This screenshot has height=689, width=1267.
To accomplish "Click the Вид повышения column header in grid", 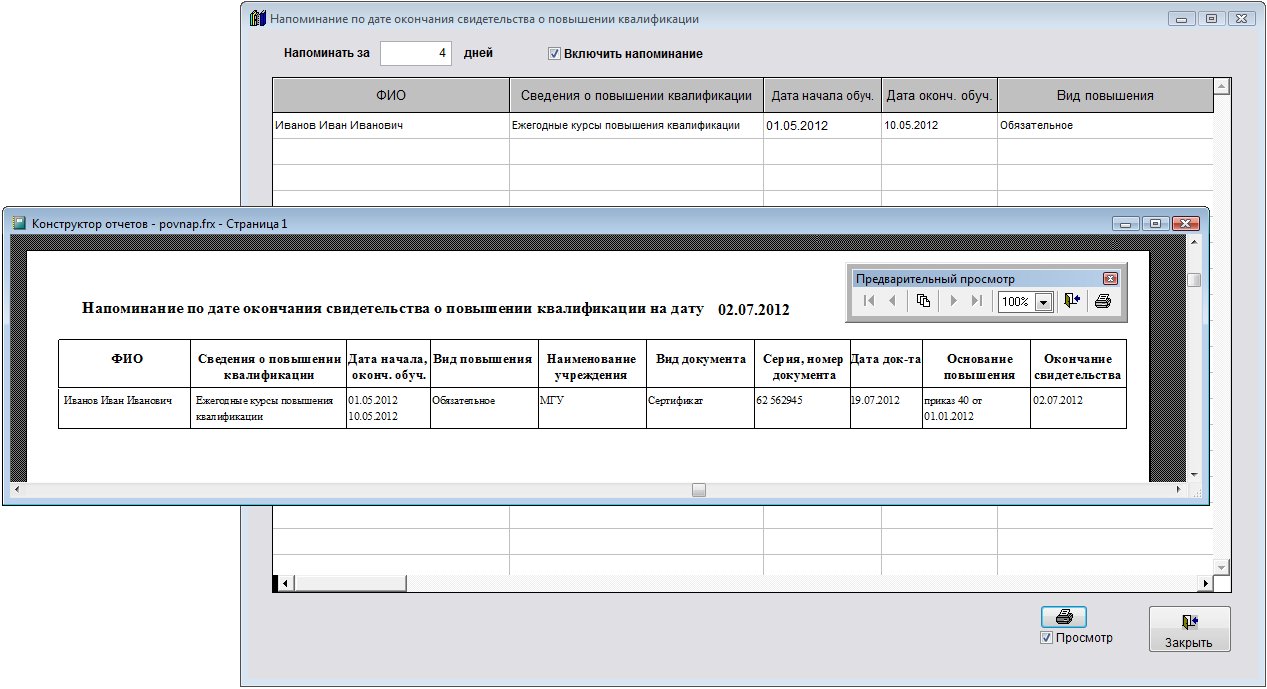I will 1104,96.
